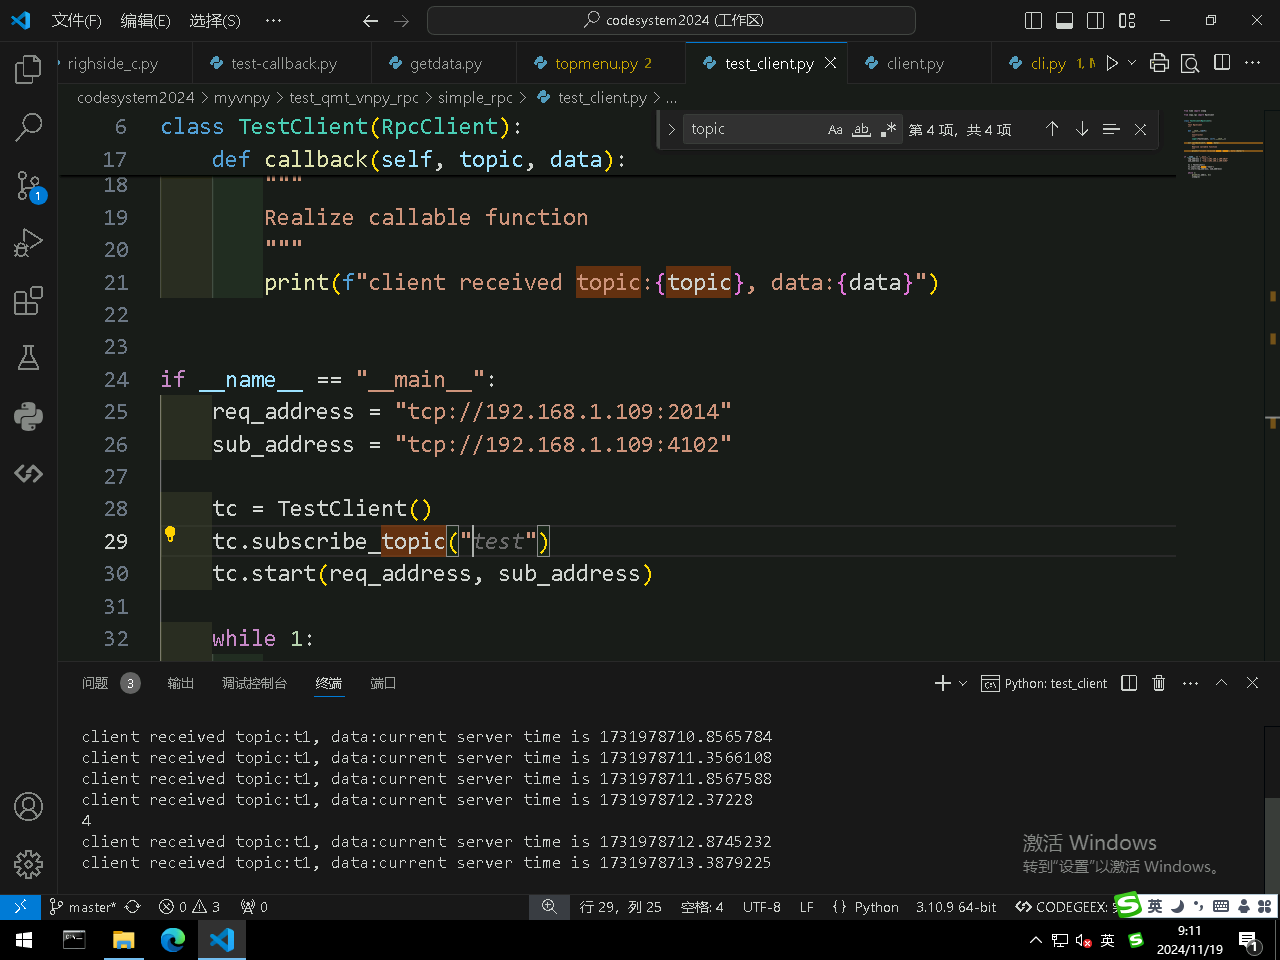Screen dimensions: 1280x960
Task: Switch to the test-callback.py tab
Action: coord(283,63)
